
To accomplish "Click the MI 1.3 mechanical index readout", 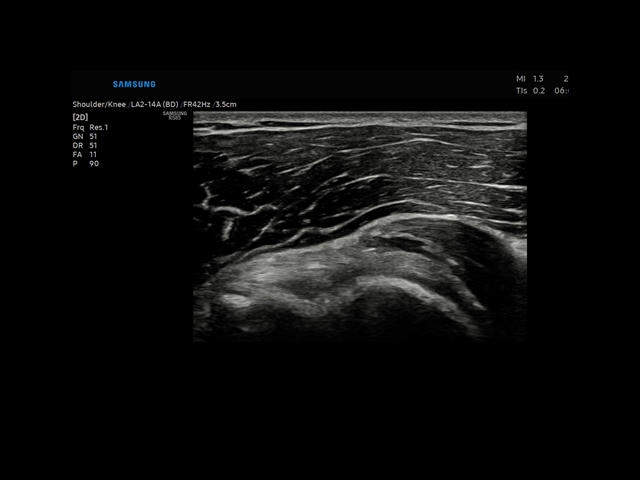I will click(530, 79).
